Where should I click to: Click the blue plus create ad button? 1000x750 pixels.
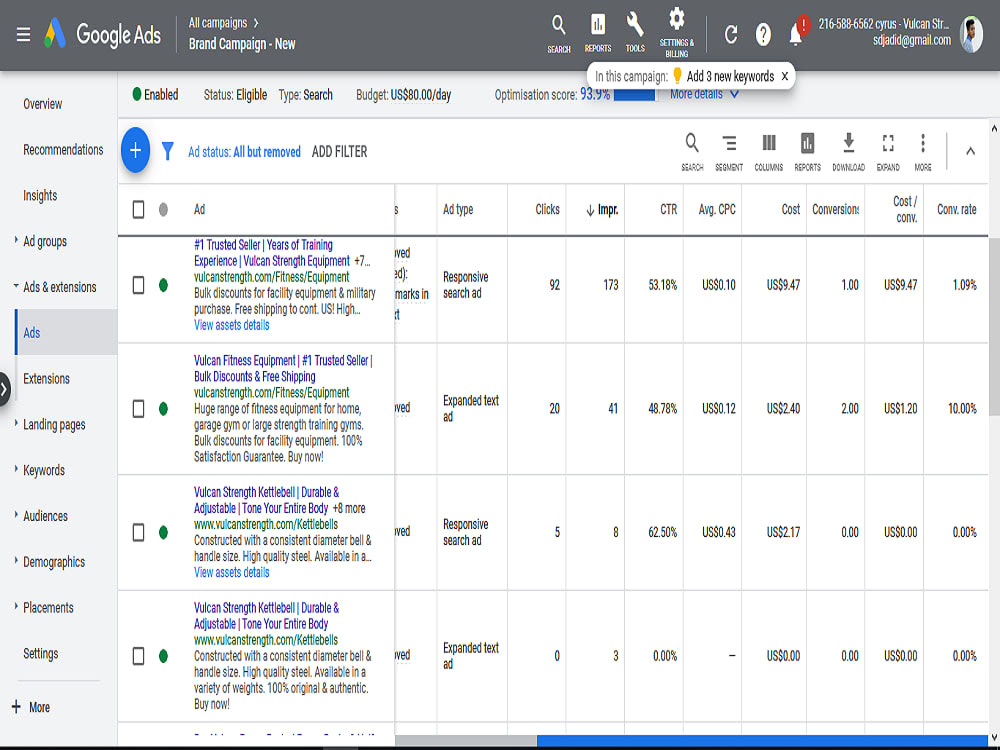point(135,151)
